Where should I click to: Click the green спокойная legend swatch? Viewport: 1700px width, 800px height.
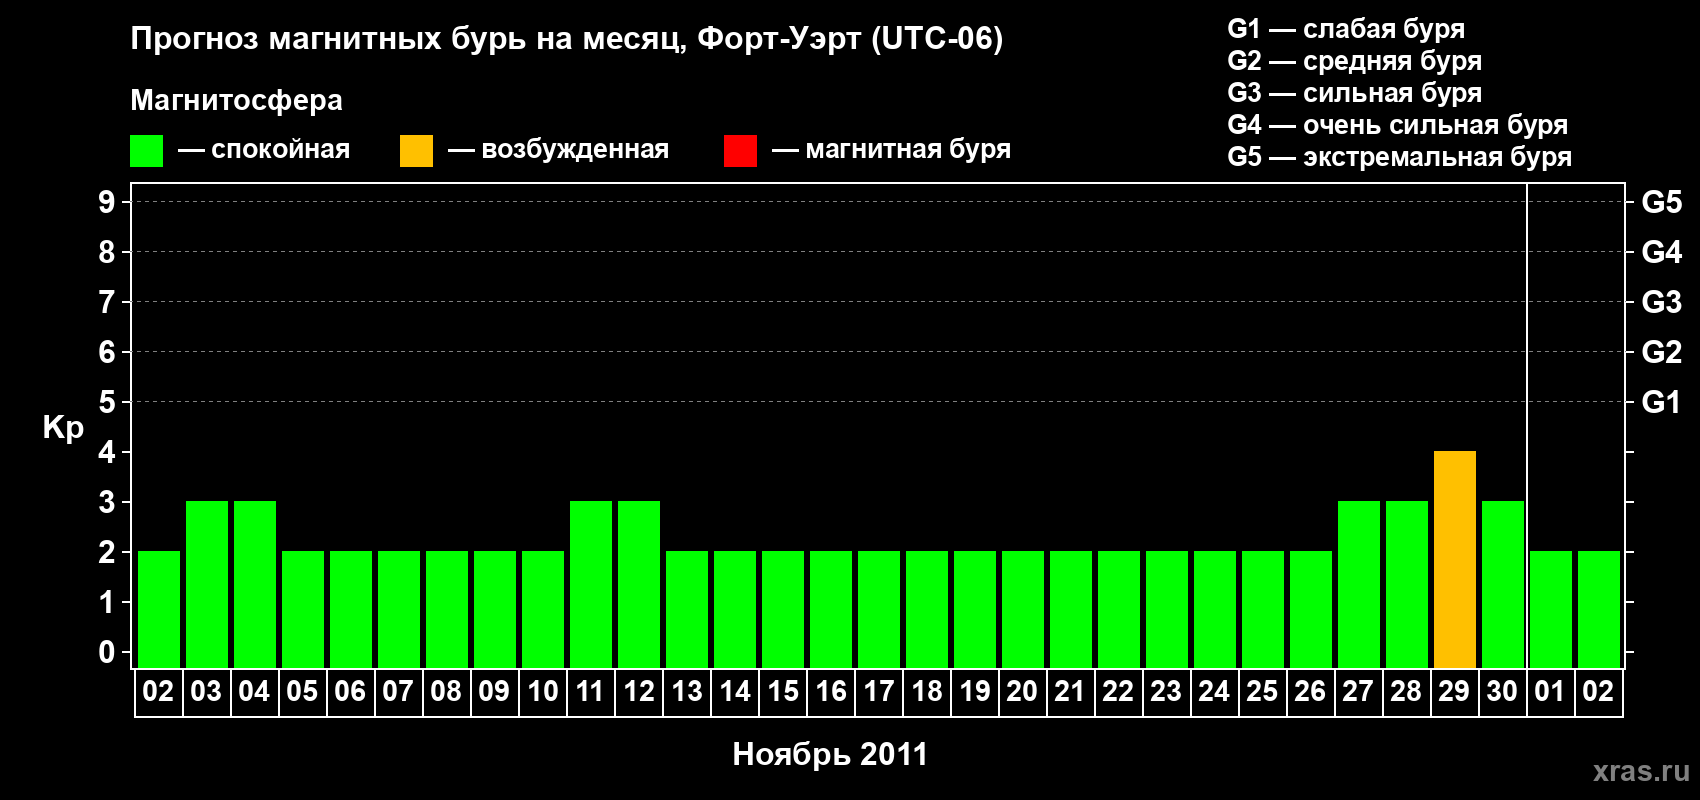click(146, 151)
